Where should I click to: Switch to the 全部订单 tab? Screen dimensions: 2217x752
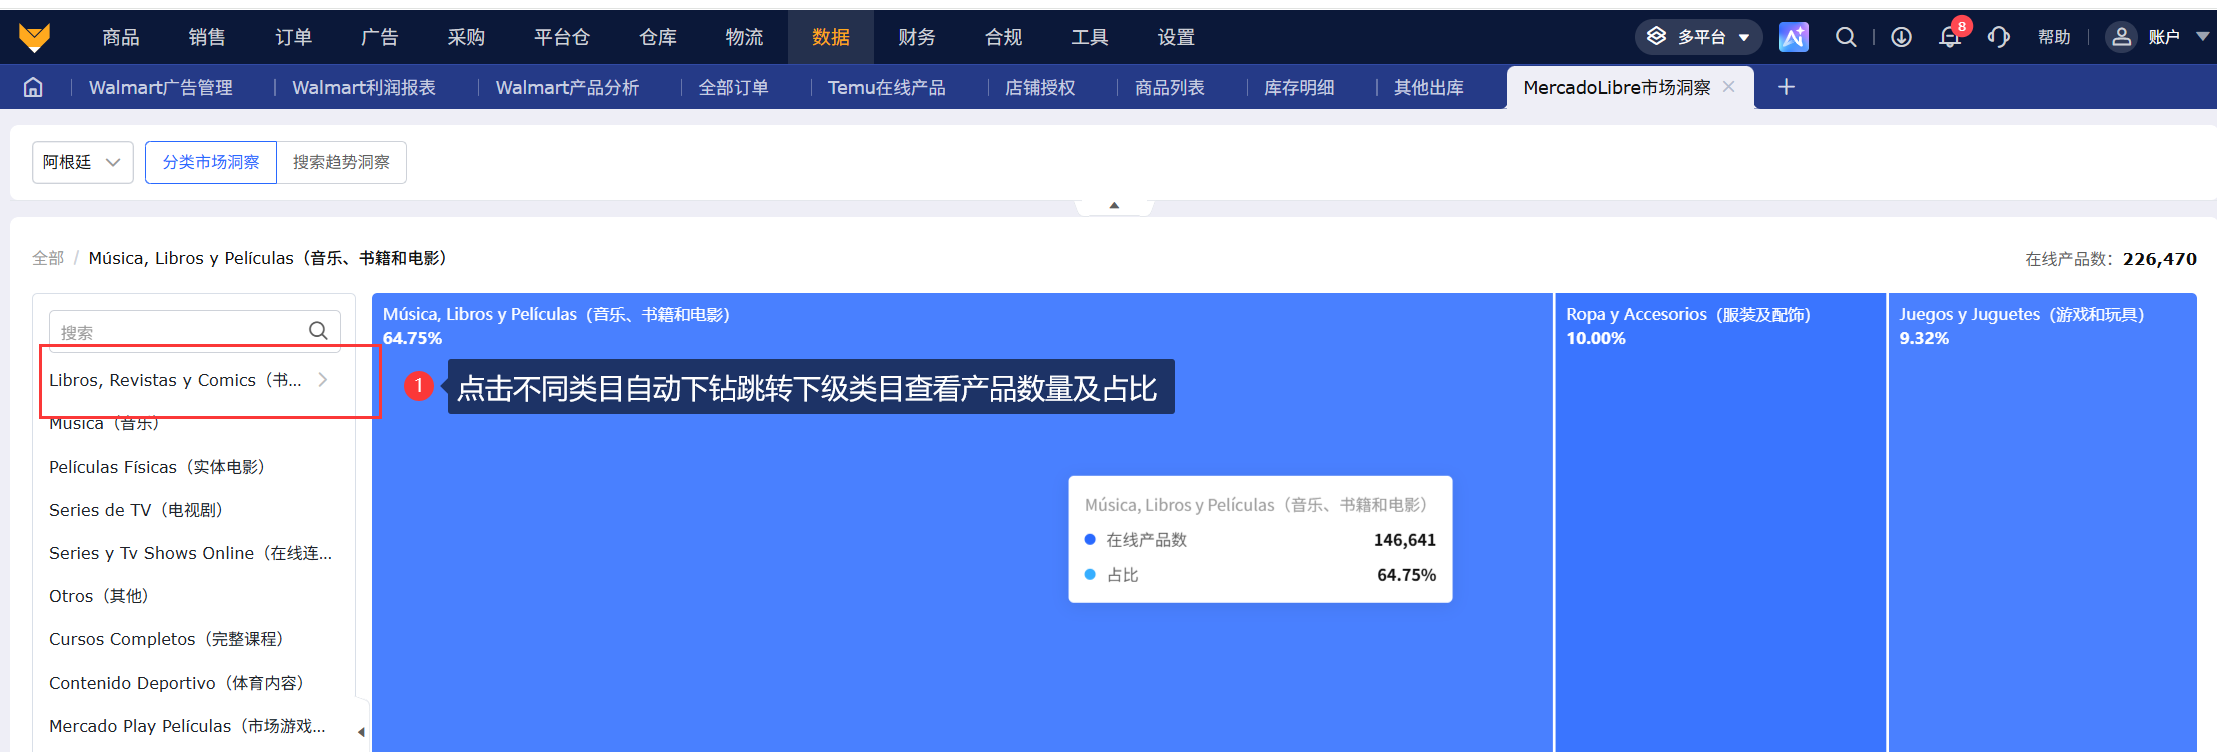click(733, 87)
